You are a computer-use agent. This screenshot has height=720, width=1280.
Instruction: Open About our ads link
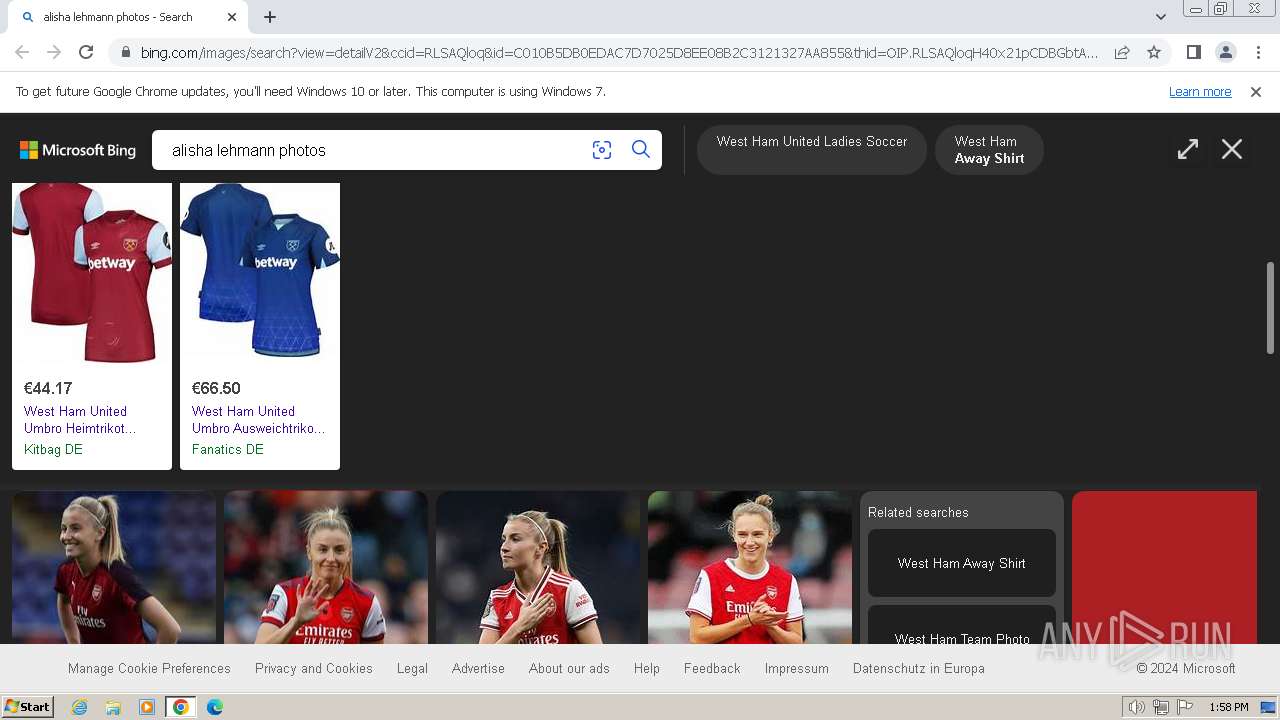pyautogui.click(x=569, y=668)
